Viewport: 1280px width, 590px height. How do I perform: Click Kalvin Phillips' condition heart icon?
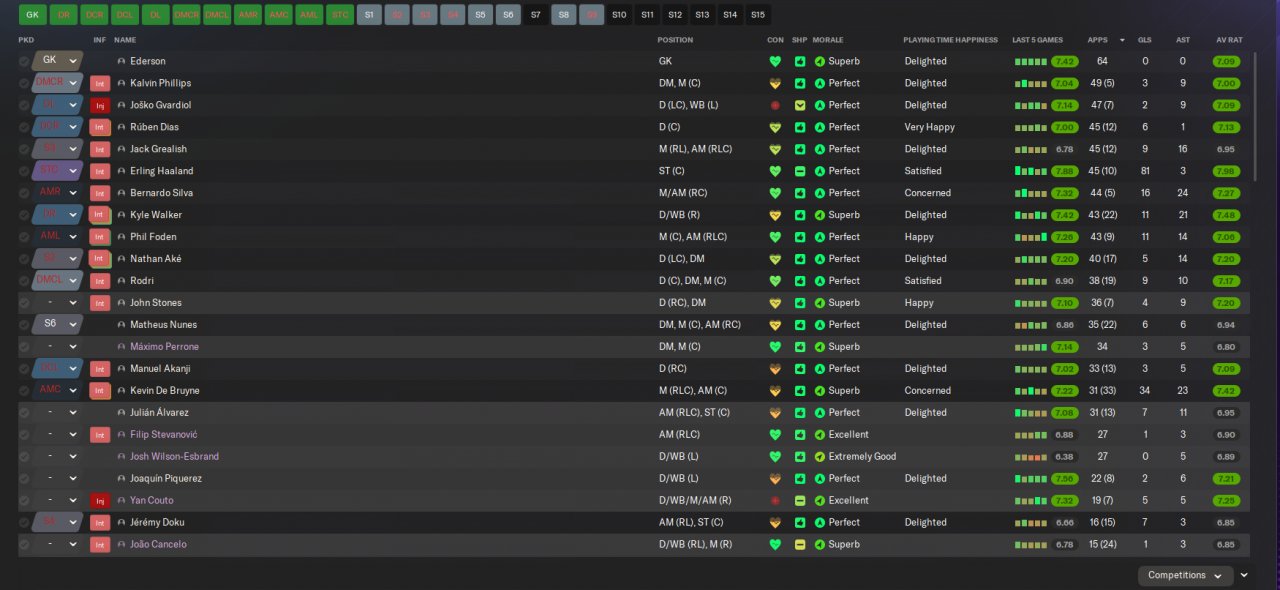click(x=775, y=83)
